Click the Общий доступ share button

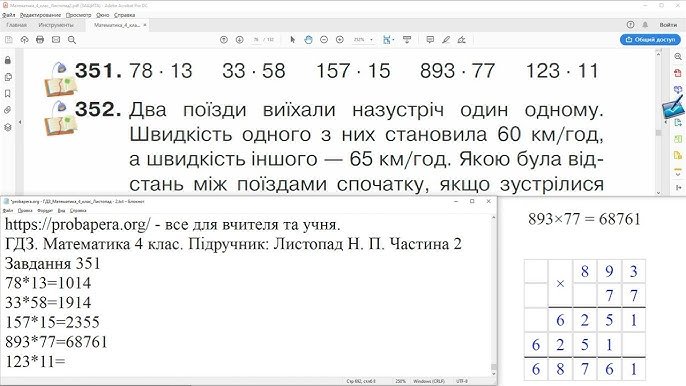(650, 39)
